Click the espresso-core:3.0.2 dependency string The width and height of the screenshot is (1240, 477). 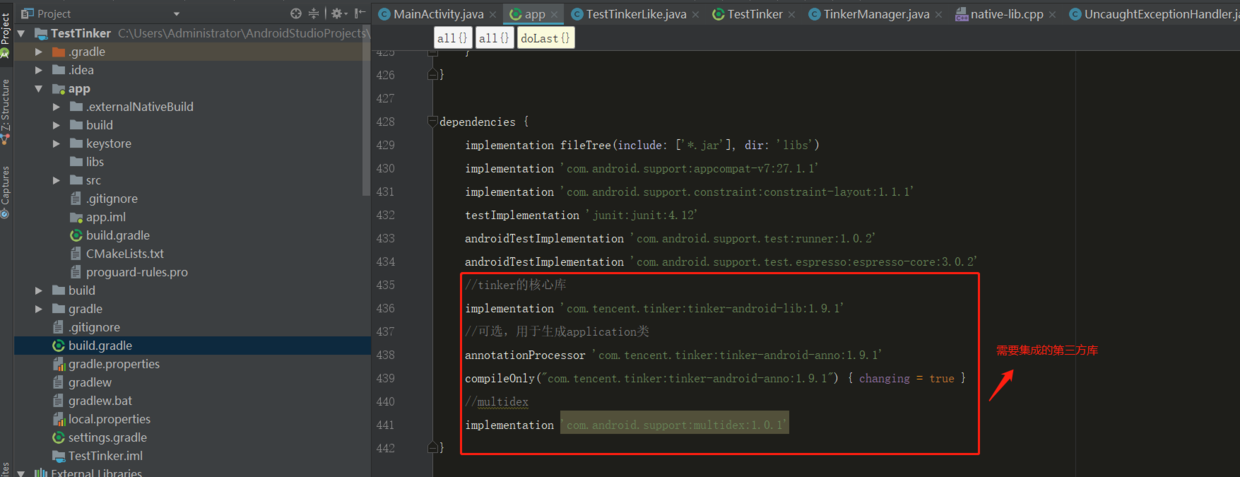click(803, 262)
